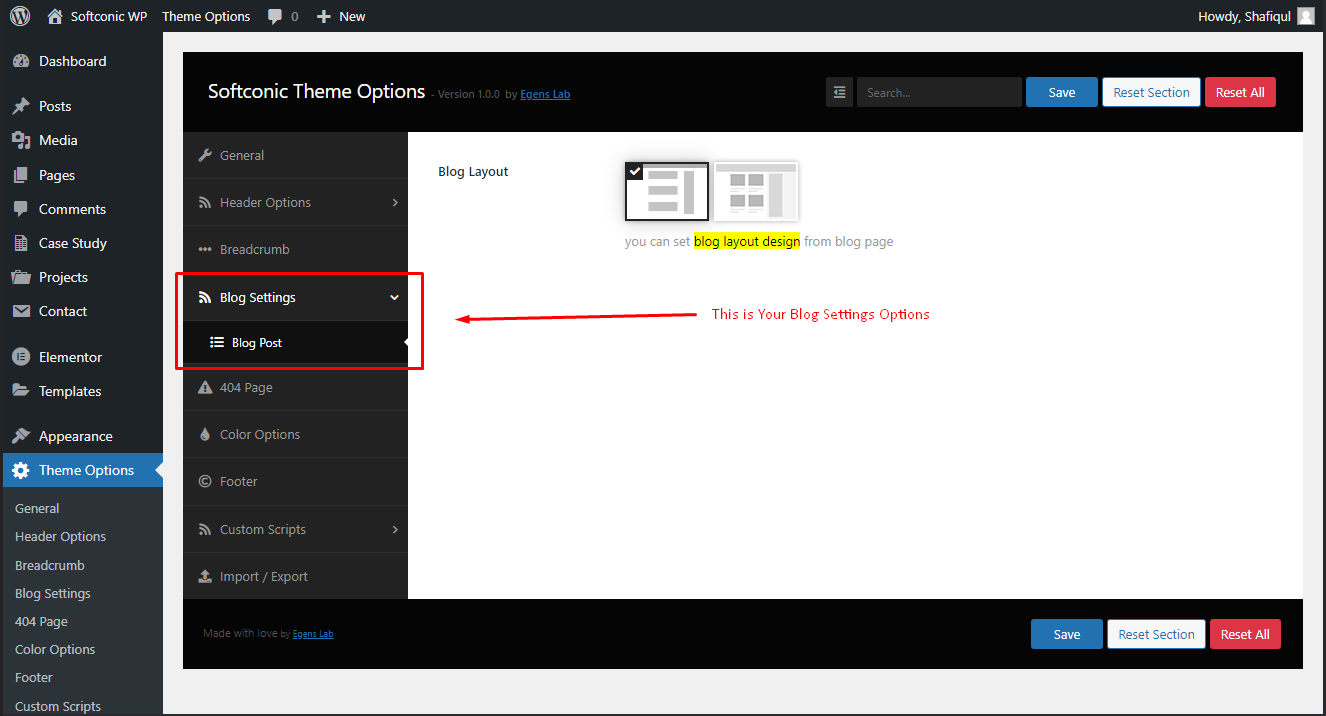Click the Contact envelope icon

pos(21,311)
